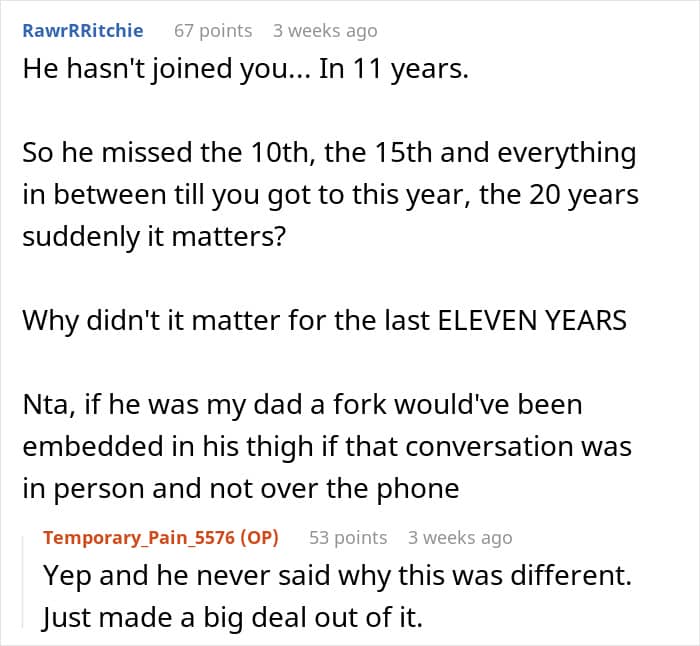Open the OP reply's '3 weeks ago' timestamp
Screen dimensions: 700x646
(x=460, y=537)
